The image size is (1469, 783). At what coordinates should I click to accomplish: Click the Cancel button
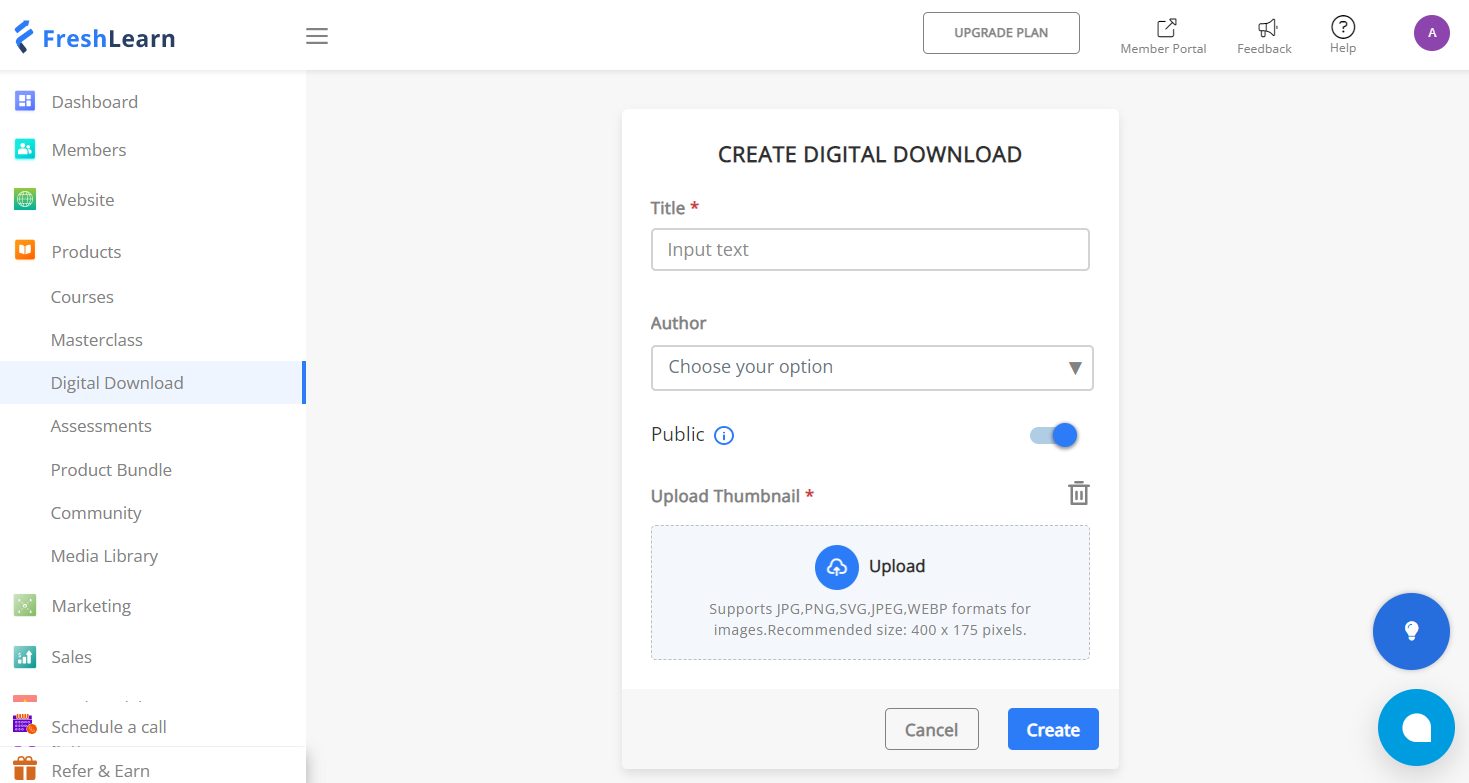[932, 729]
